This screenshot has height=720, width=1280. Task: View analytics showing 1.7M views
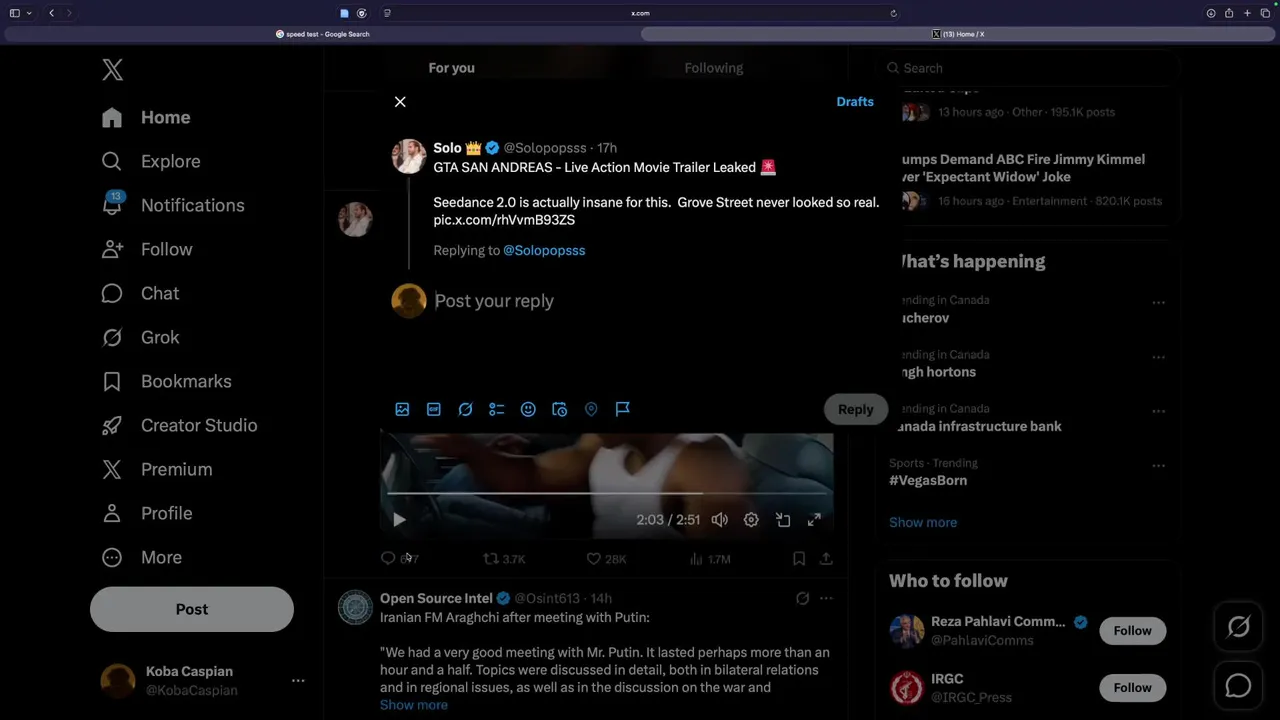tap(709, 559)
